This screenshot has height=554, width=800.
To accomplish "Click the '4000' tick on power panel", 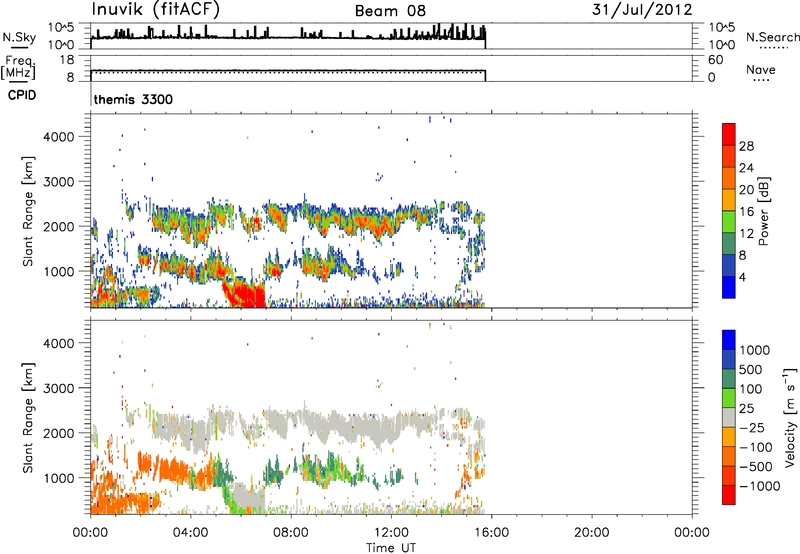I will click(x=59, y=137).
